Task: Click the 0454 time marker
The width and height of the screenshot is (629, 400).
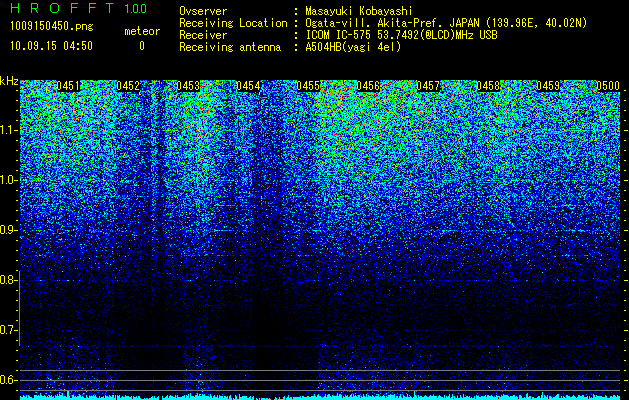Action: (x=248, y=86)
